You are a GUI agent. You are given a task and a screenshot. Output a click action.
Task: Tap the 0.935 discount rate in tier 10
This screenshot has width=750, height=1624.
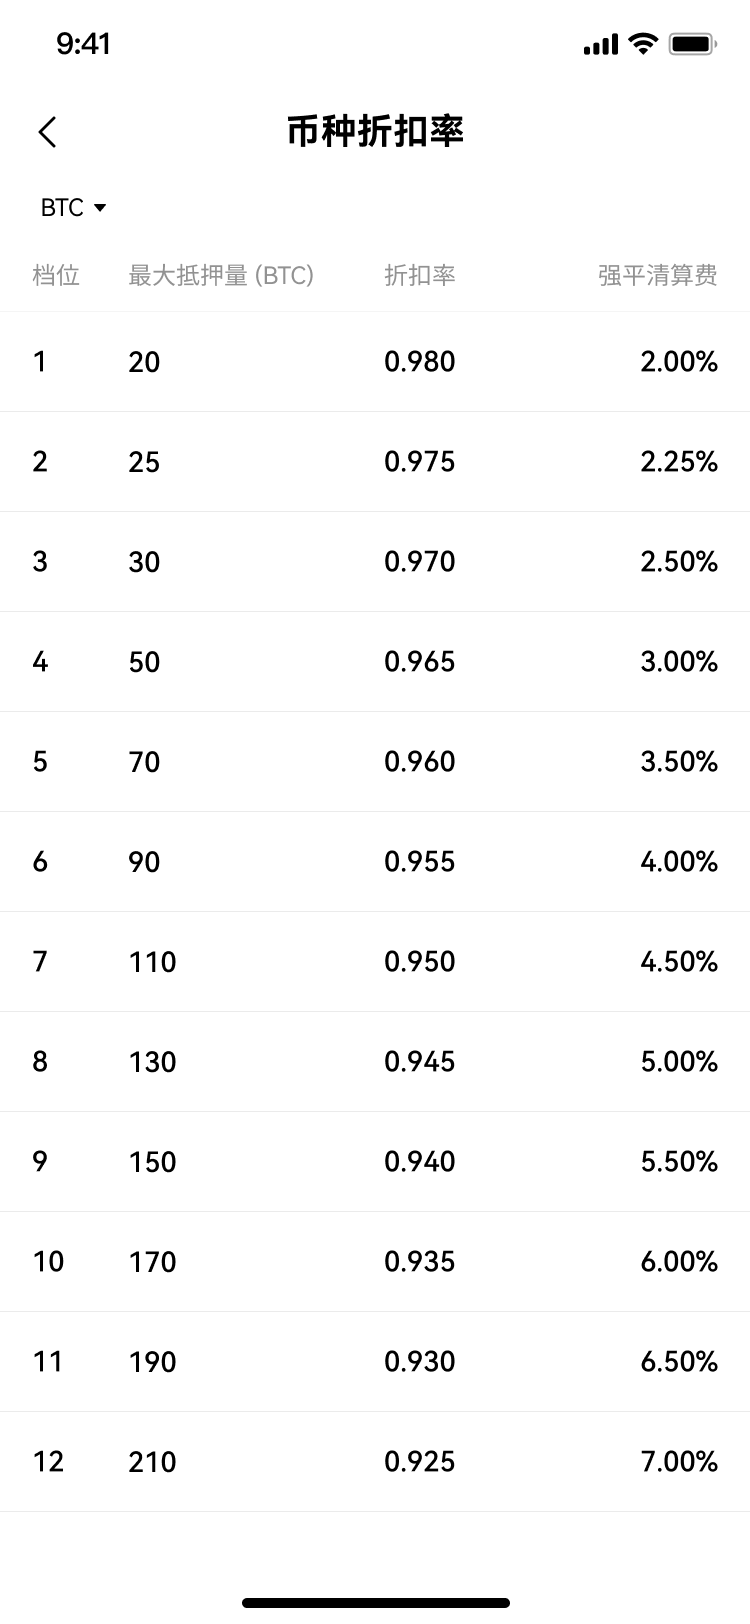point(420,1262)
